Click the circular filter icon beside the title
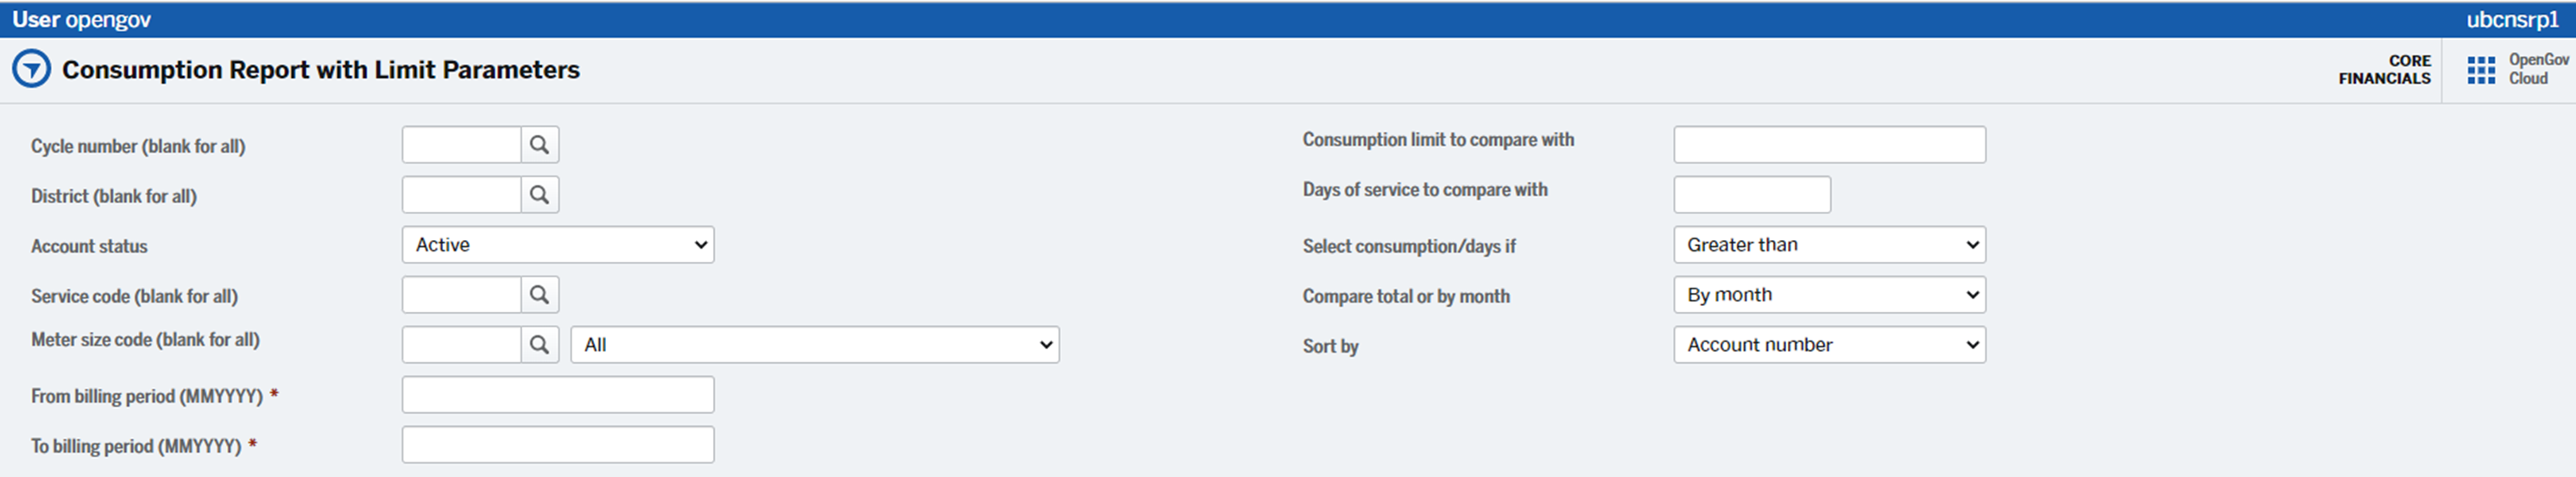2576x477 pixels. [31, 69]
